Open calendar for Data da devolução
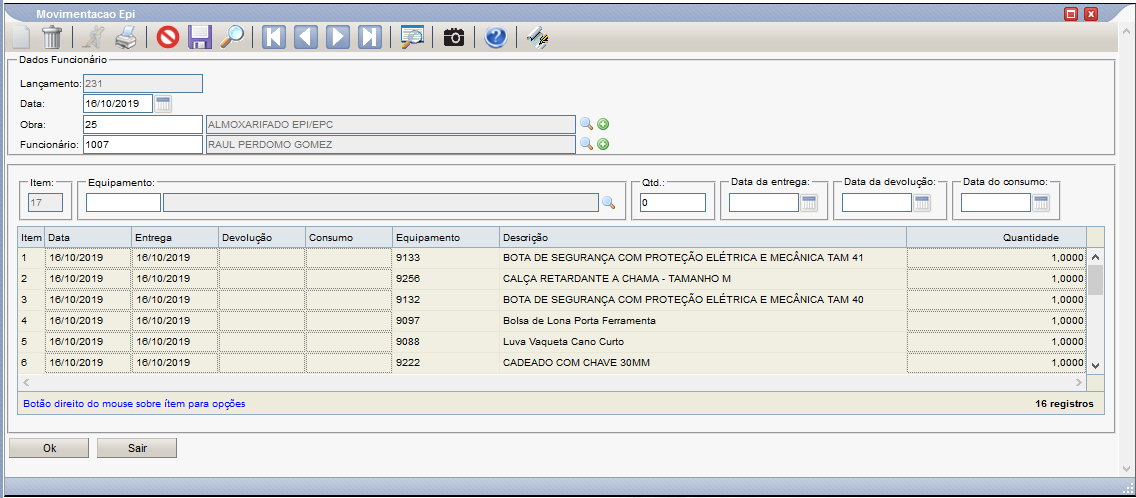 tap(922, 203)
